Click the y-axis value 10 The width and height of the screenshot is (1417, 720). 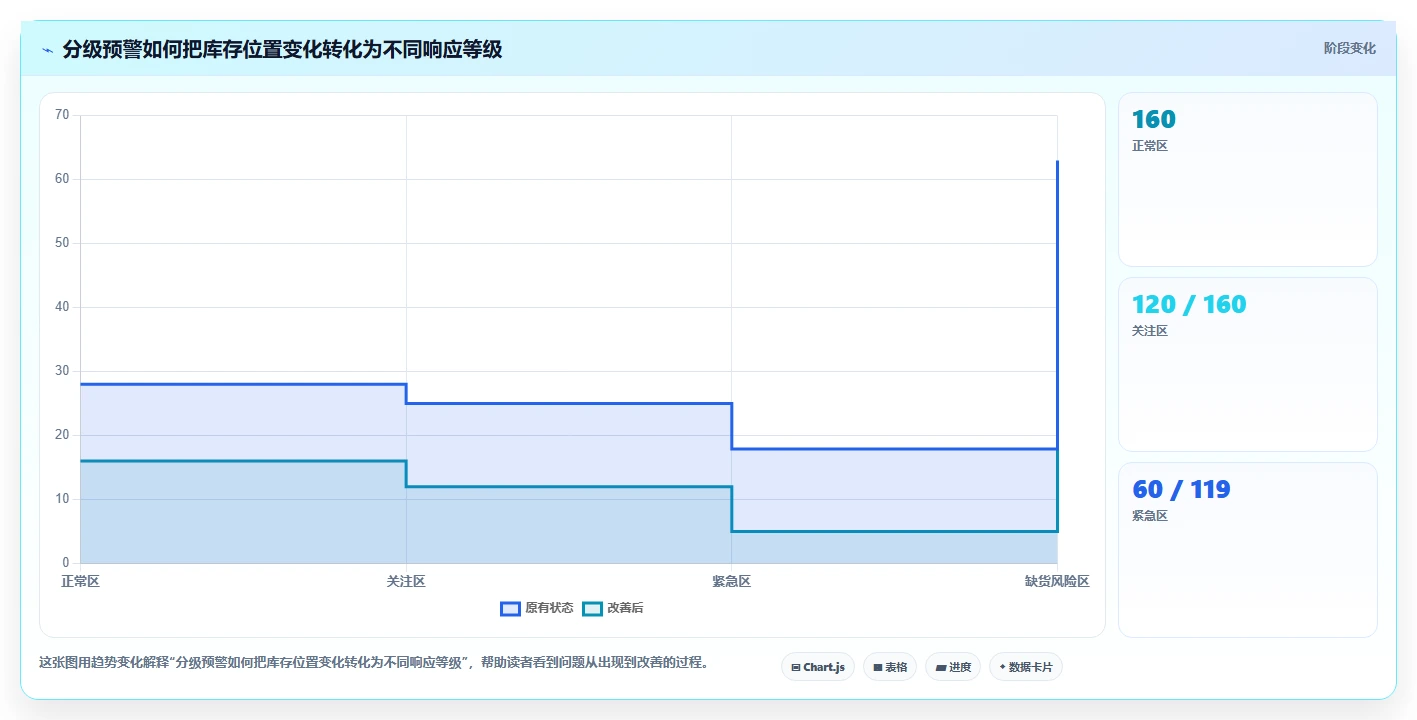[x=62, y=499]
